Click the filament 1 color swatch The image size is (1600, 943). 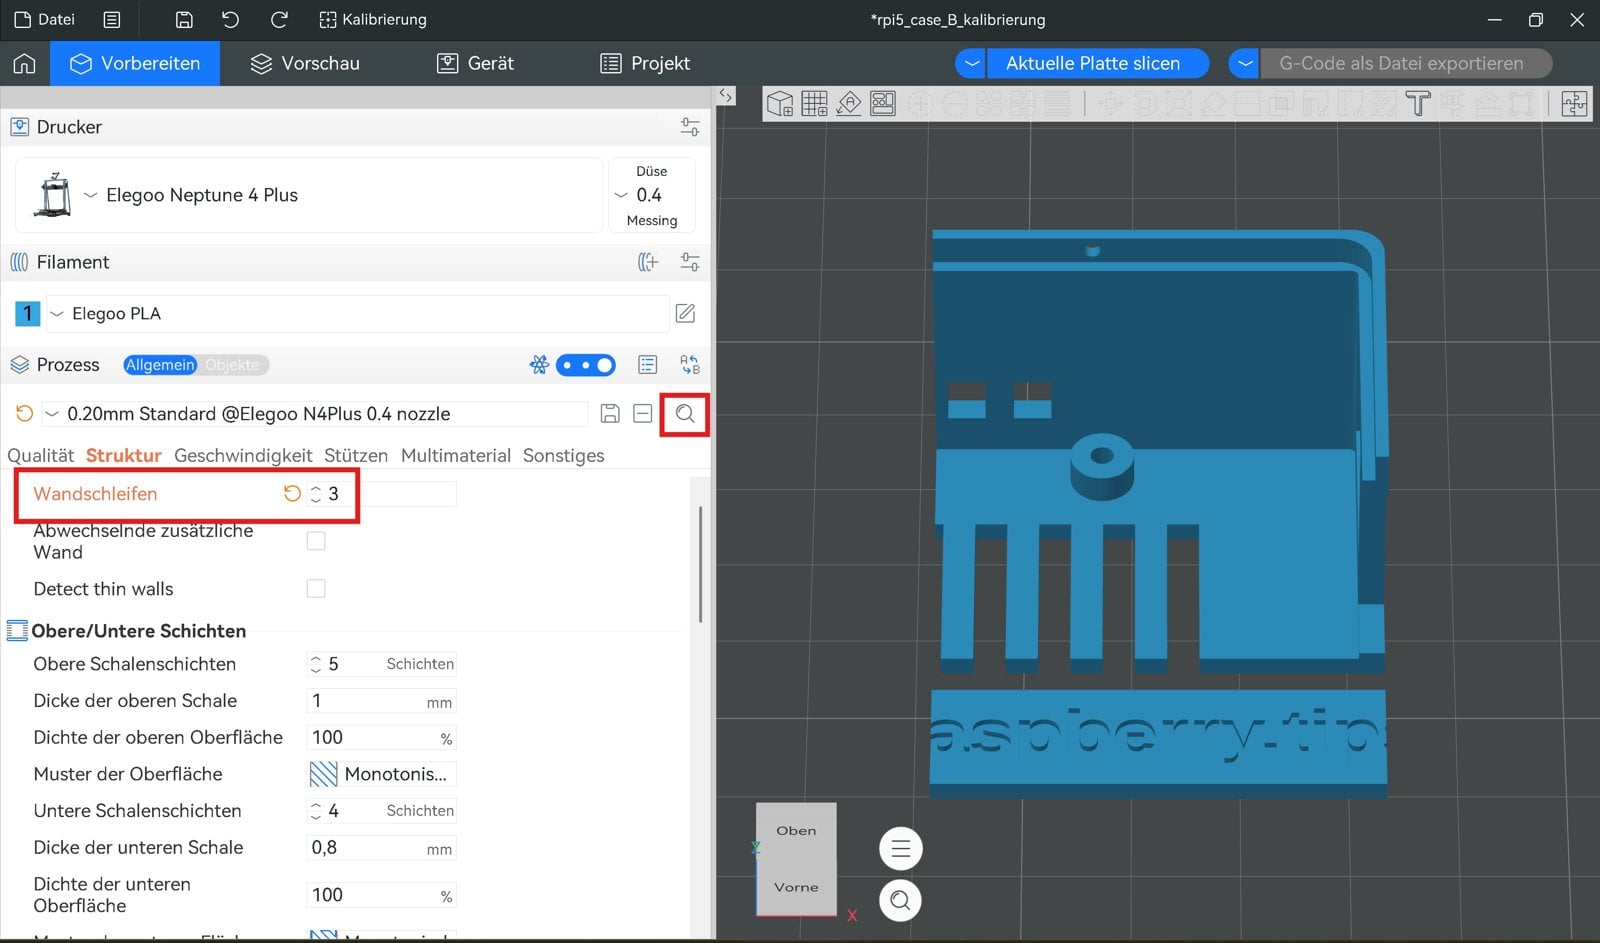(27, 313)
